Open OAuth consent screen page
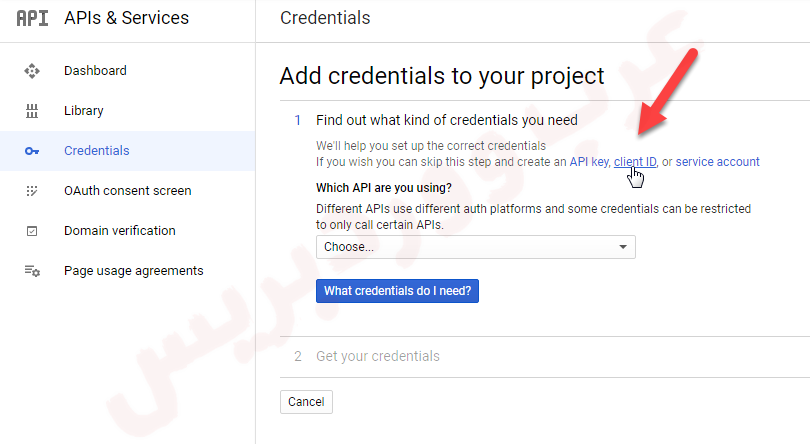 (x=127, y=191)
